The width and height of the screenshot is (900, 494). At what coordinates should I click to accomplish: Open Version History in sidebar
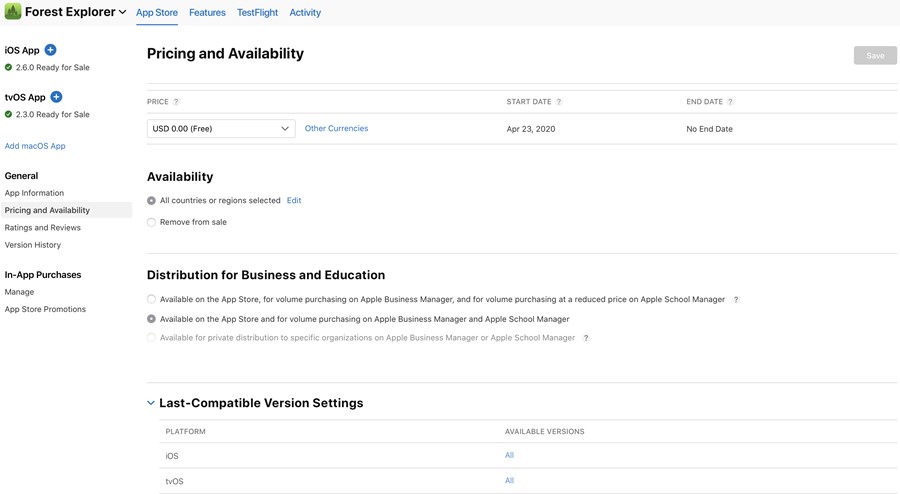[x=33, y=244]
